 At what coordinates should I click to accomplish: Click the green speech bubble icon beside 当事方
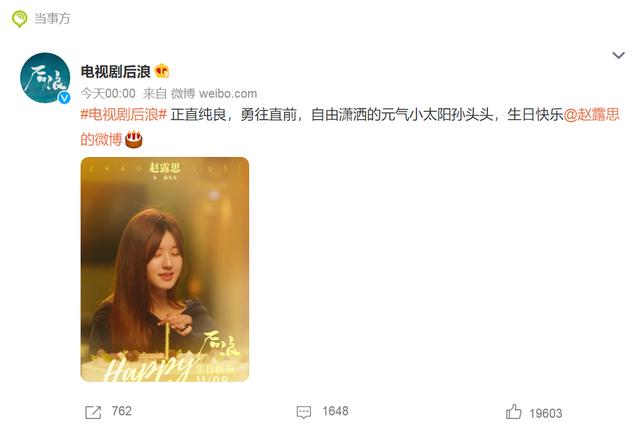click(19, 19)
